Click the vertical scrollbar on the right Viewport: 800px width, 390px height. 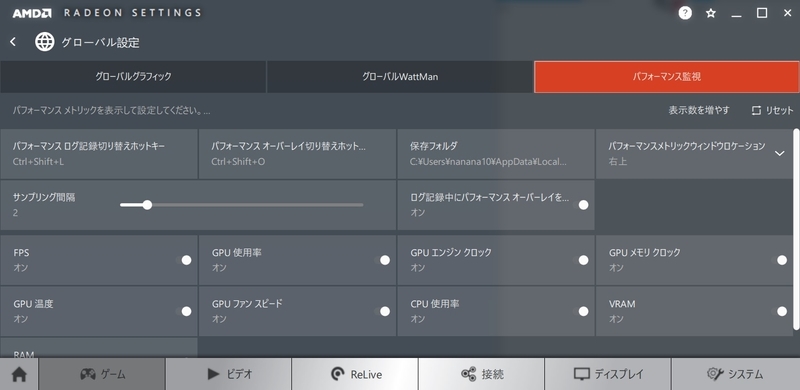click(x=796, y=229)
